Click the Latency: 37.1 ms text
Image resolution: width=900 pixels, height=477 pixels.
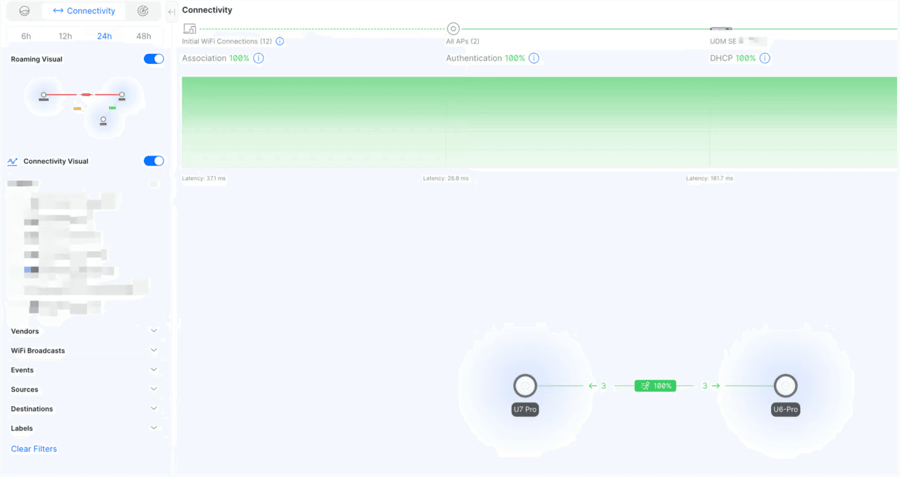click(204, 179)
